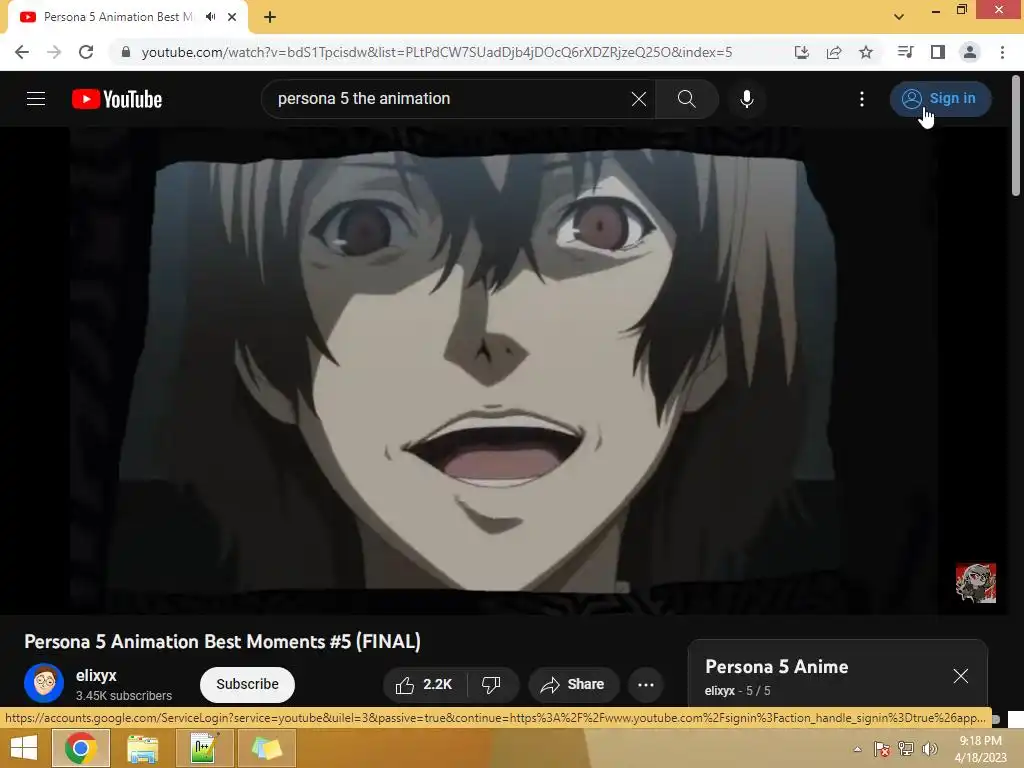Open the tab search dropdown
The height and width of the screenshot is (768, 1024).
[899, 17]
